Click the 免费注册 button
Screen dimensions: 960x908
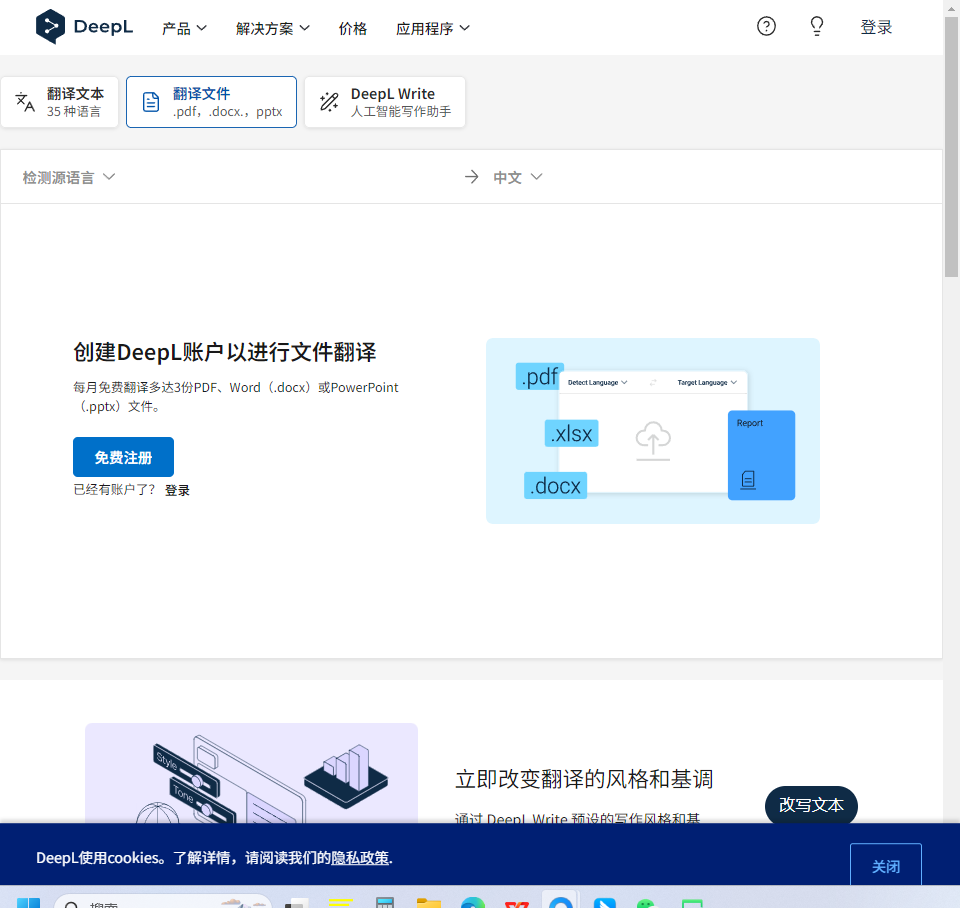pyautogui.click(x=123, y=457)
